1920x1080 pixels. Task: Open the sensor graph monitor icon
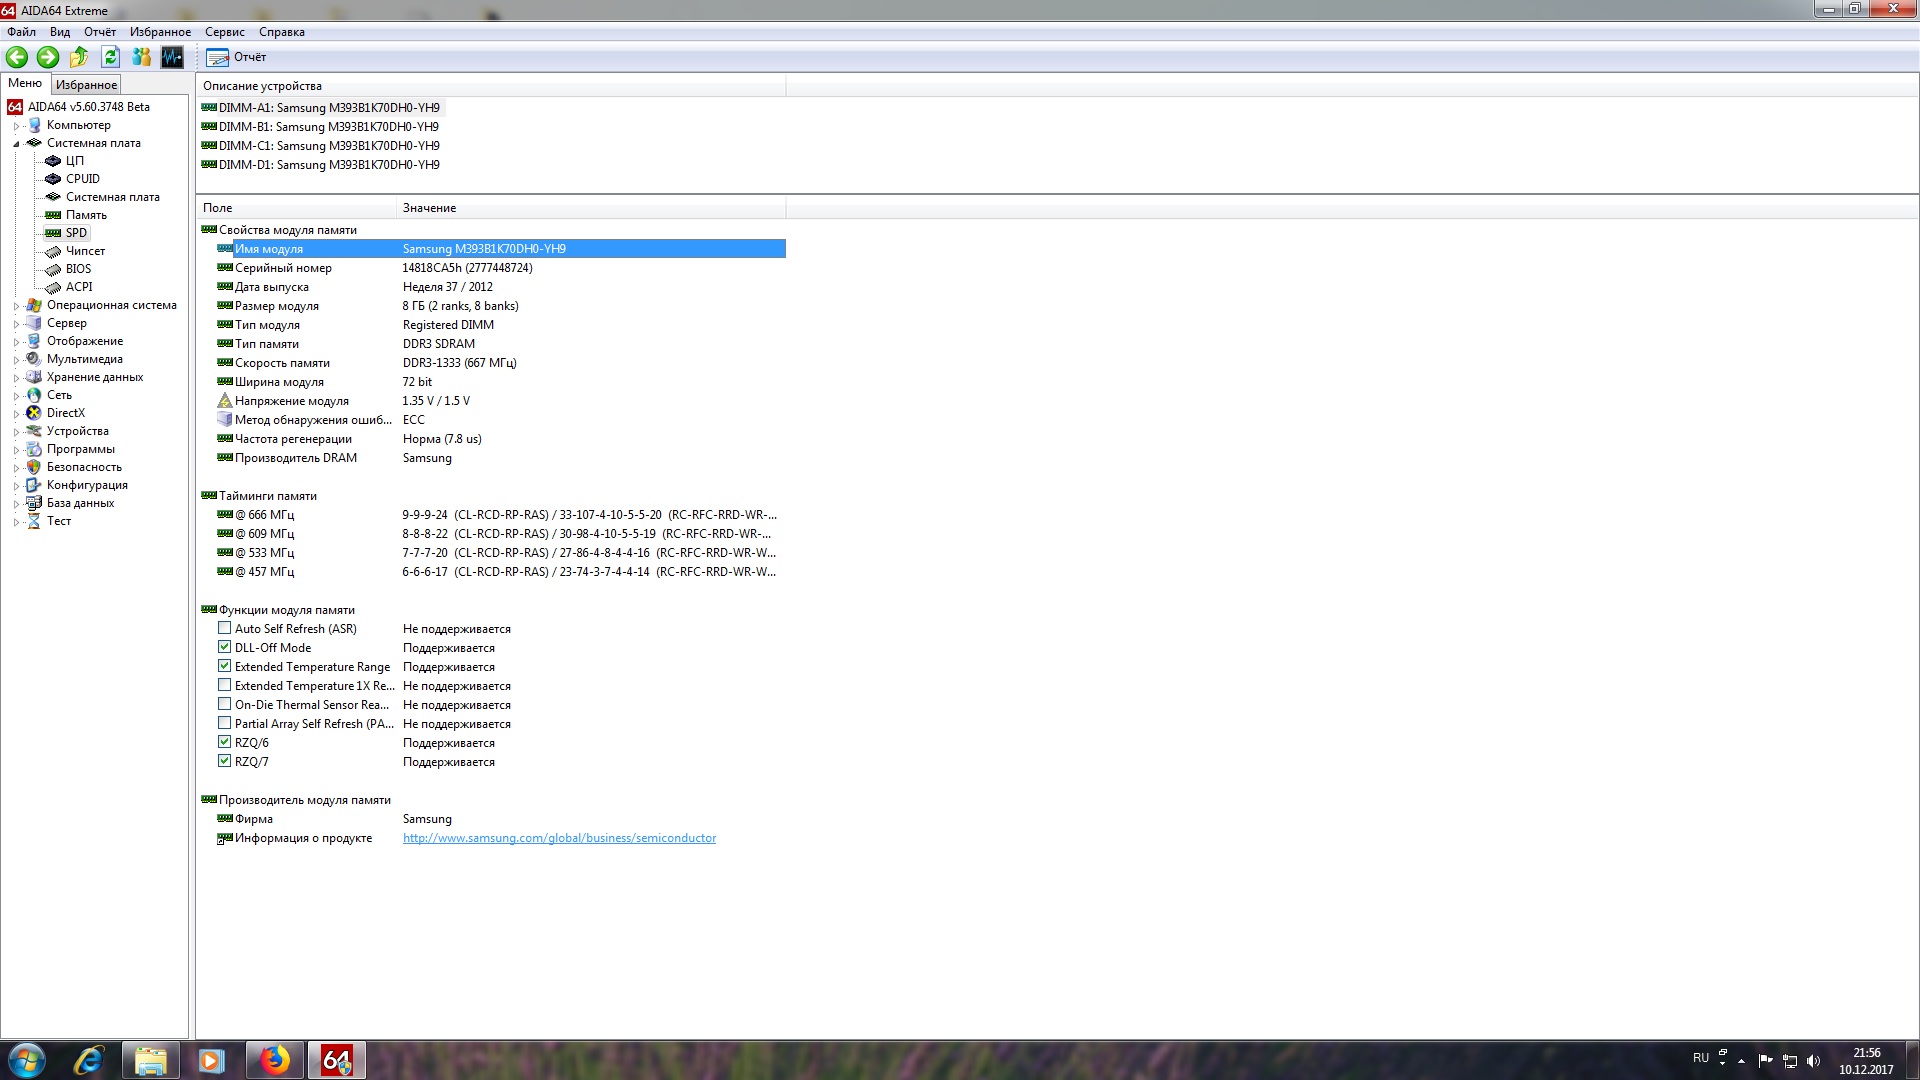pos(172,57)
